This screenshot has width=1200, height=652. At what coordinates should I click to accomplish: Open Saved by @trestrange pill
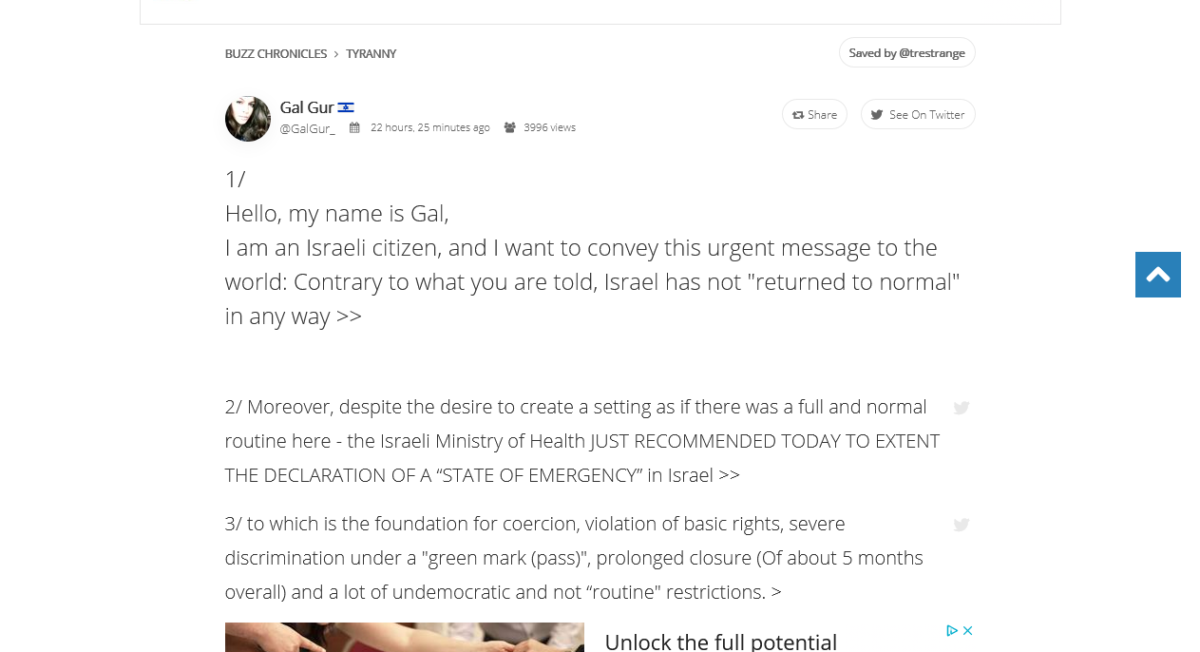907,53
